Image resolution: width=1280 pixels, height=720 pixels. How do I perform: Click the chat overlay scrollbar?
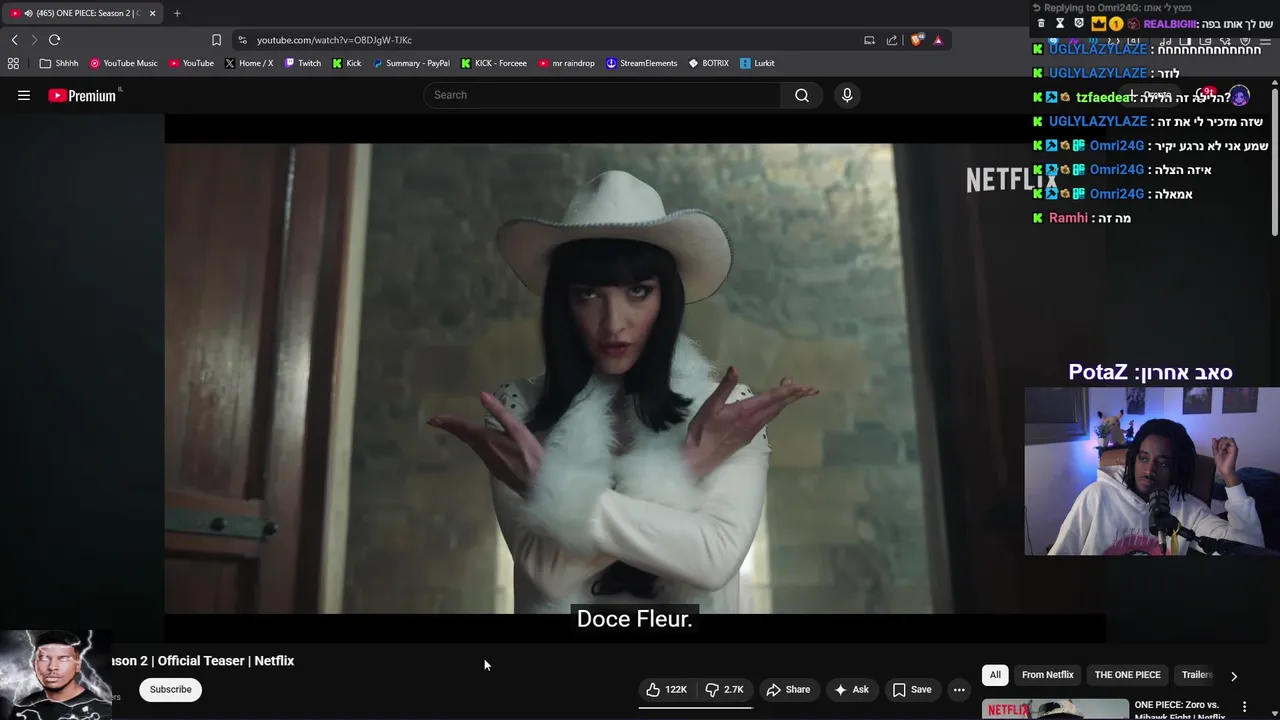point(1274,160)
